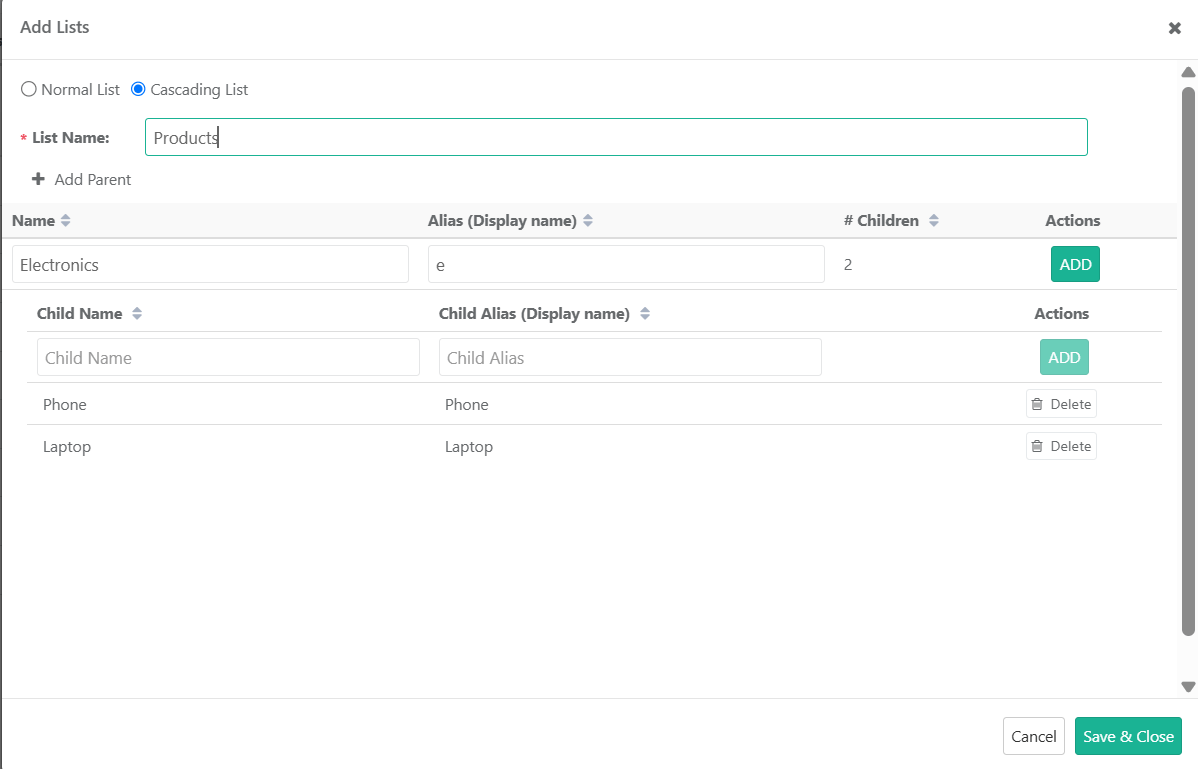Sort by # Children column icon
Viewport: 1198px width, 769px height.
[x=933, y=221]
